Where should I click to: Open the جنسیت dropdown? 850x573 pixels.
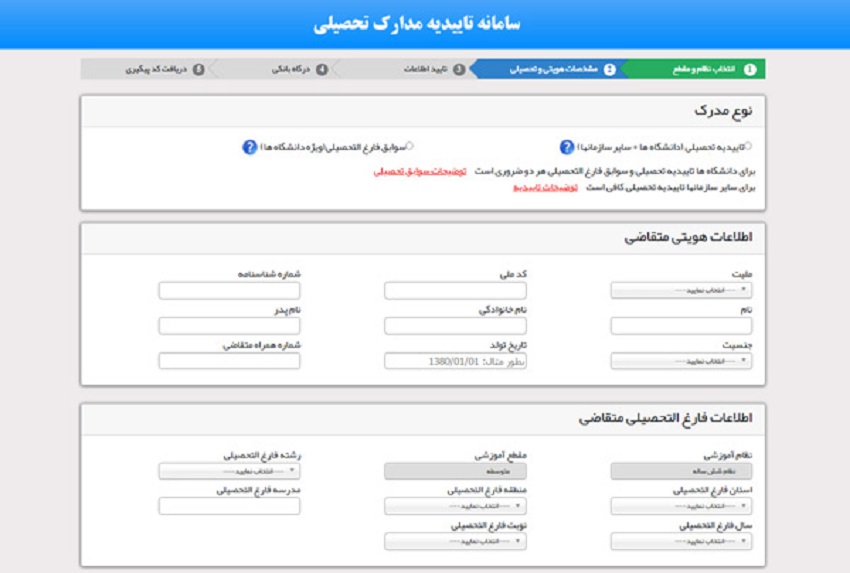coord(681,361)
